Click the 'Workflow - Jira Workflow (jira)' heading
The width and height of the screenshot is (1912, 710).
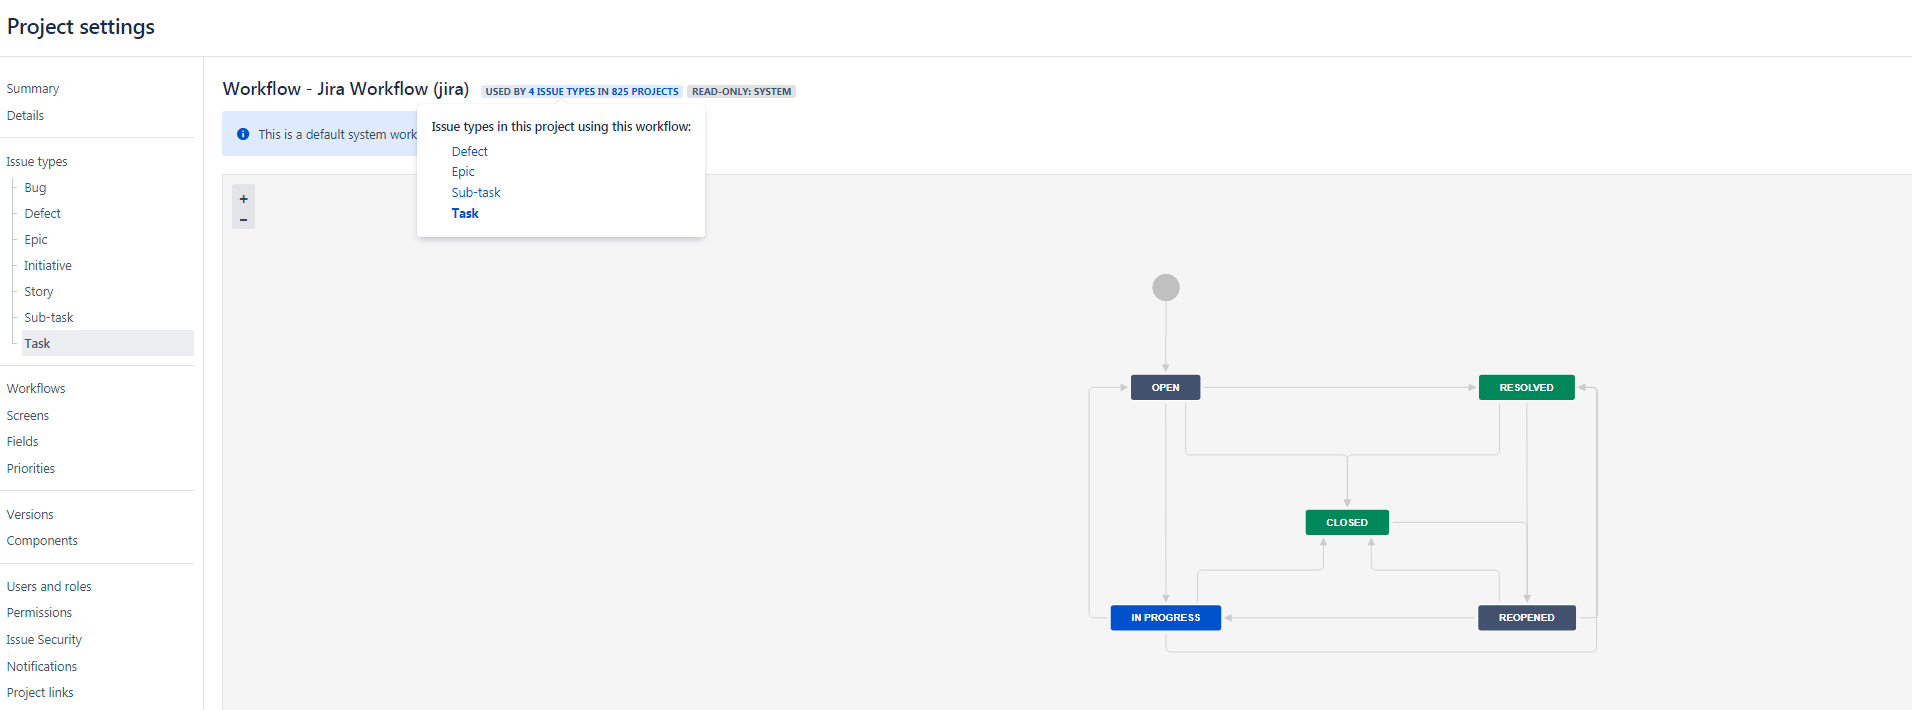coord(346,89)
